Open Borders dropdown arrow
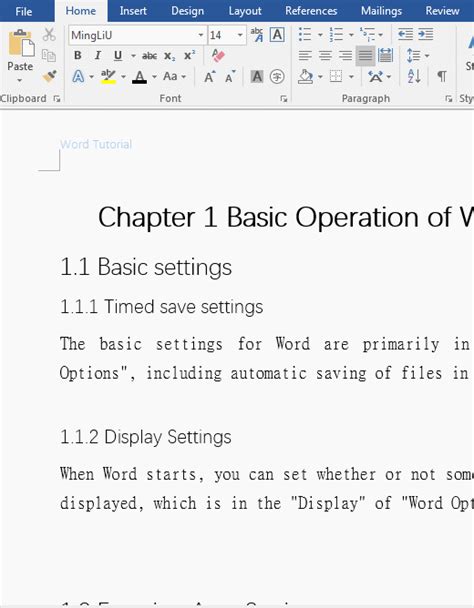 [x=351, y=77]
